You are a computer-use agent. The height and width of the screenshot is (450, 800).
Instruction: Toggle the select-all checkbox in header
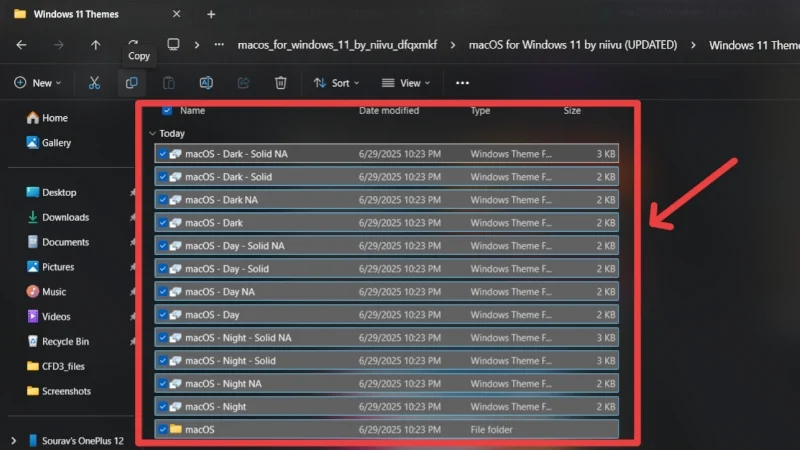pyautogui.click(x=167, y=110)
